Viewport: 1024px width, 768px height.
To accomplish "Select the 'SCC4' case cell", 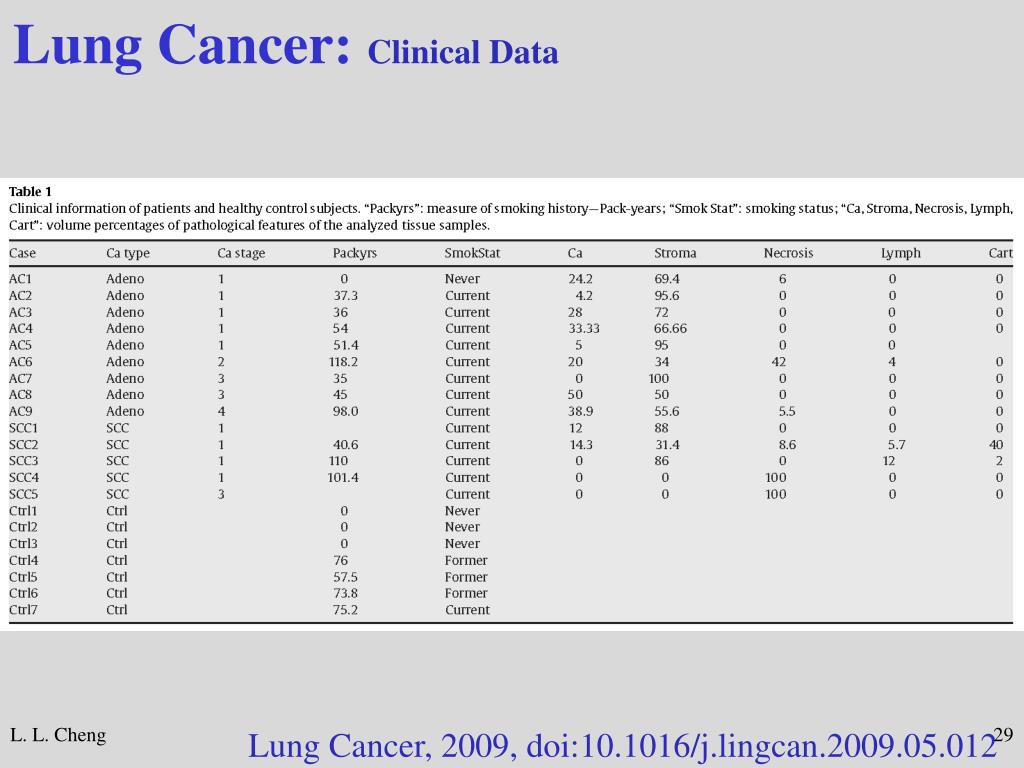I will coord(24,478).
